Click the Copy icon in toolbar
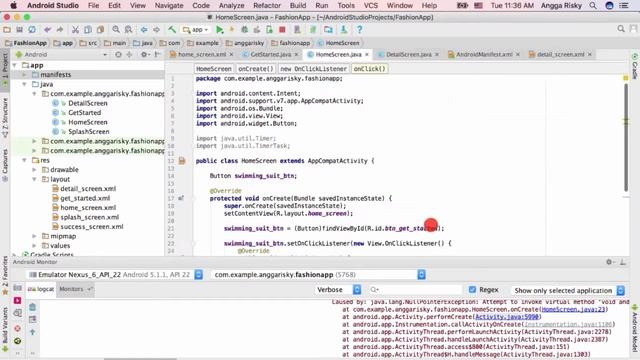 [88, 29]
